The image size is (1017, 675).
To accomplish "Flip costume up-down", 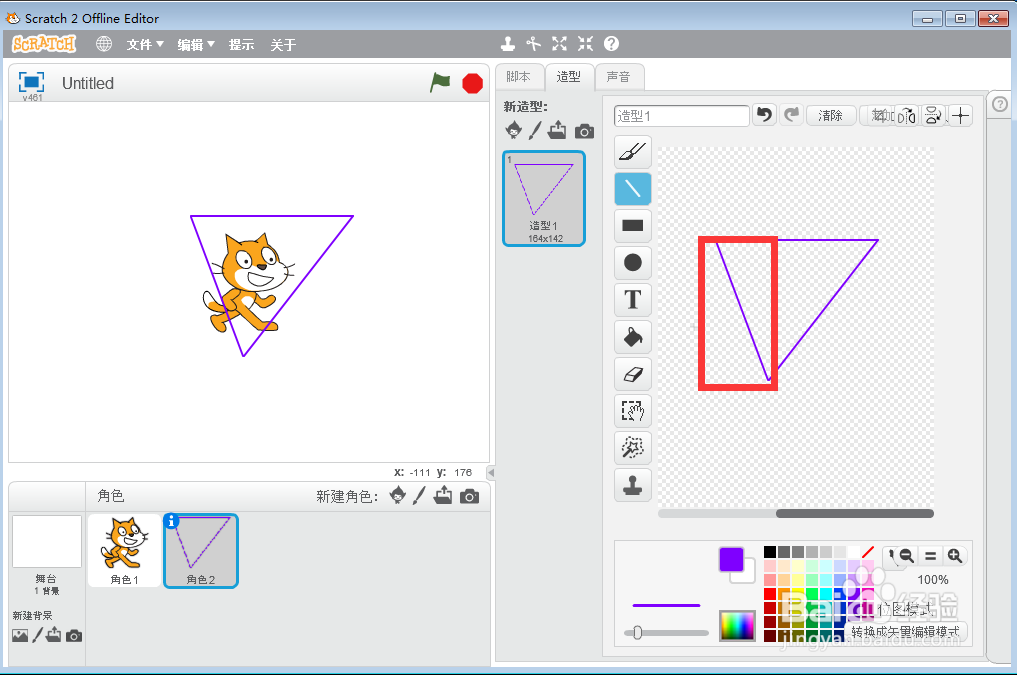I will coord(933,115).
